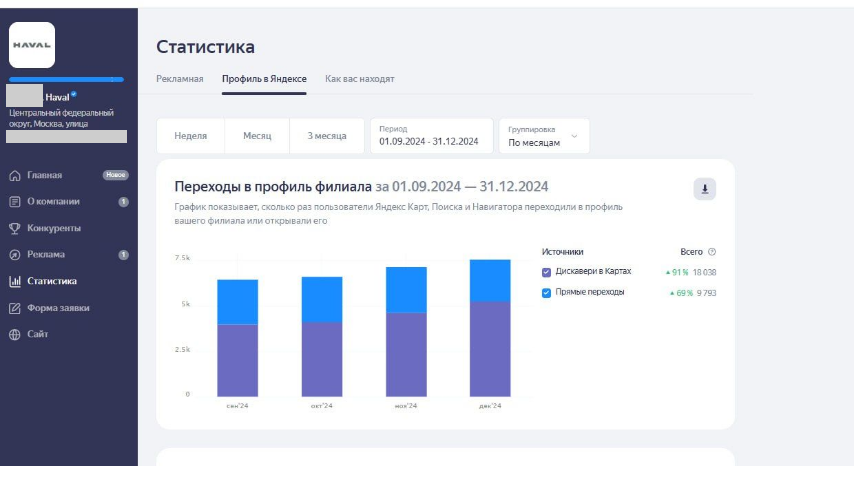Click the Конкуренты trophy icon

[x=15, y=228]
